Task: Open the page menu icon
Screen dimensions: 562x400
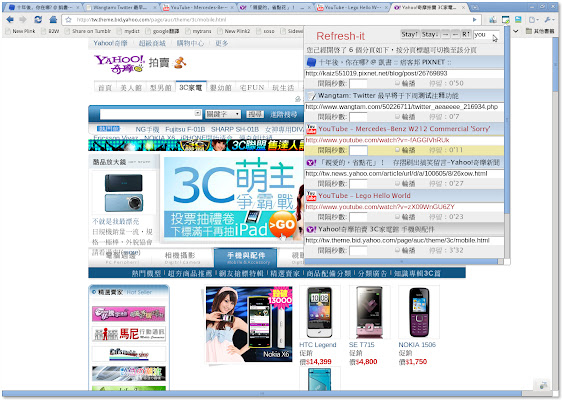Action: [x=534, y=20]
